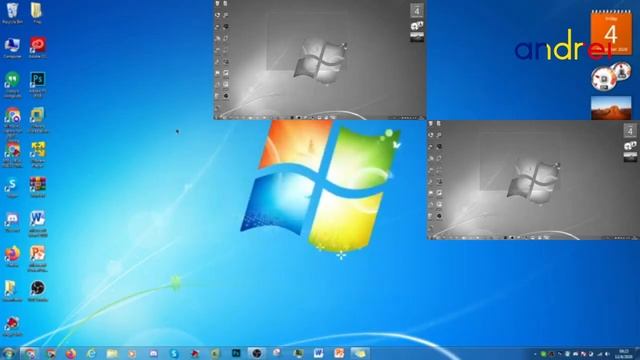This screenshot has height=360, width=640.
Task: Select the Angry Birds desktop shortcut
Action: click(12, 327)
